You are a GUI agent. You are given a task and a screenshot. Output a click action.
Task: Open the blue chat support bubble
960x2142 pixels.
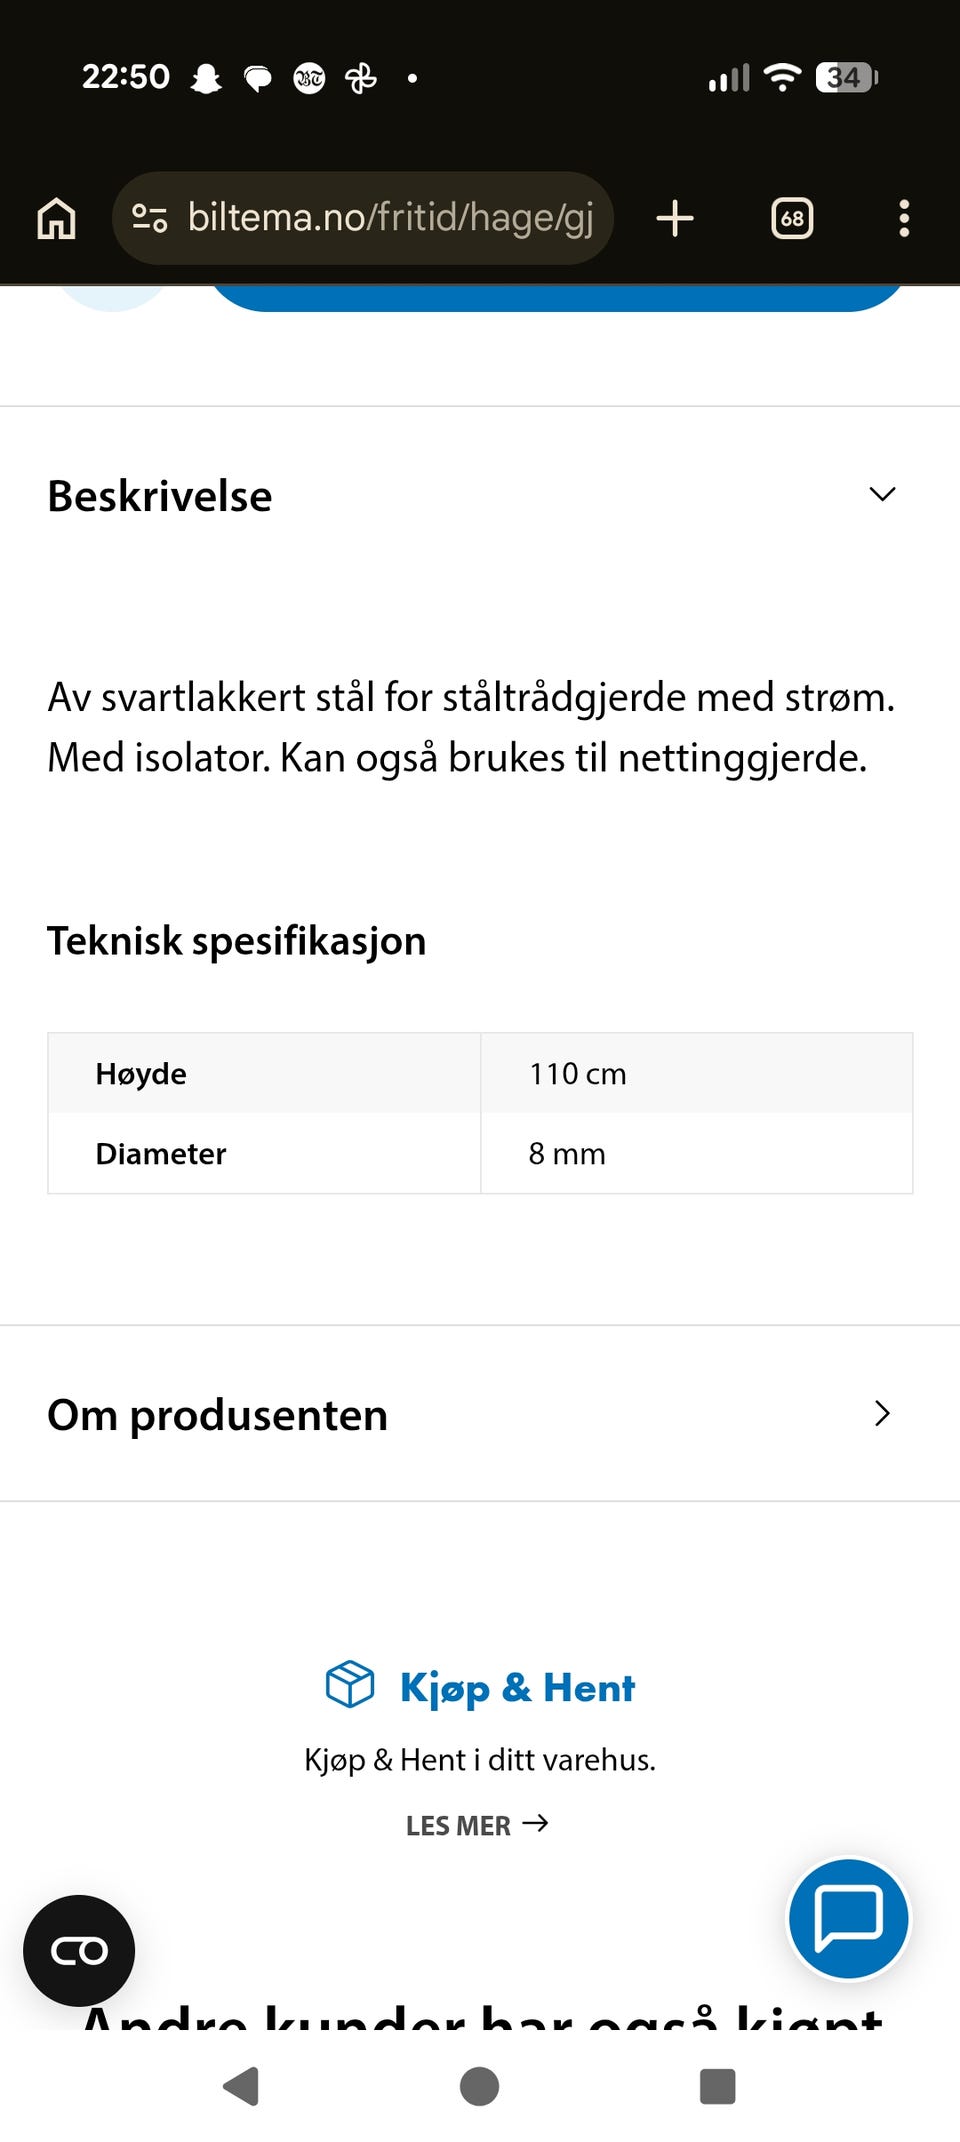(848, 1919)
